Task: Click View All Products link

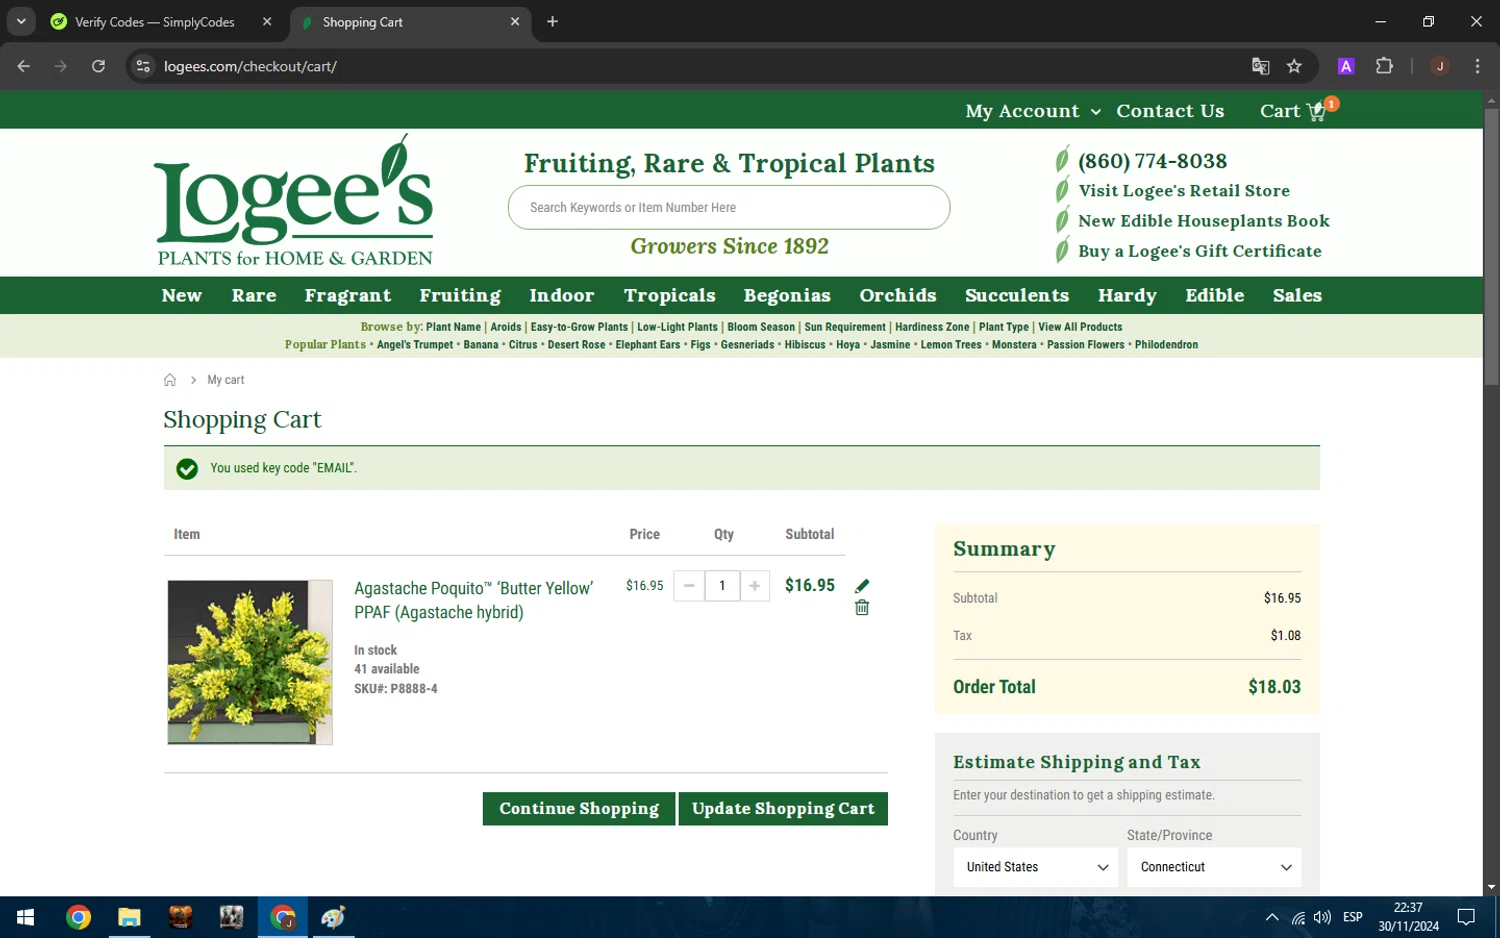Action: tap(1080, 327)
